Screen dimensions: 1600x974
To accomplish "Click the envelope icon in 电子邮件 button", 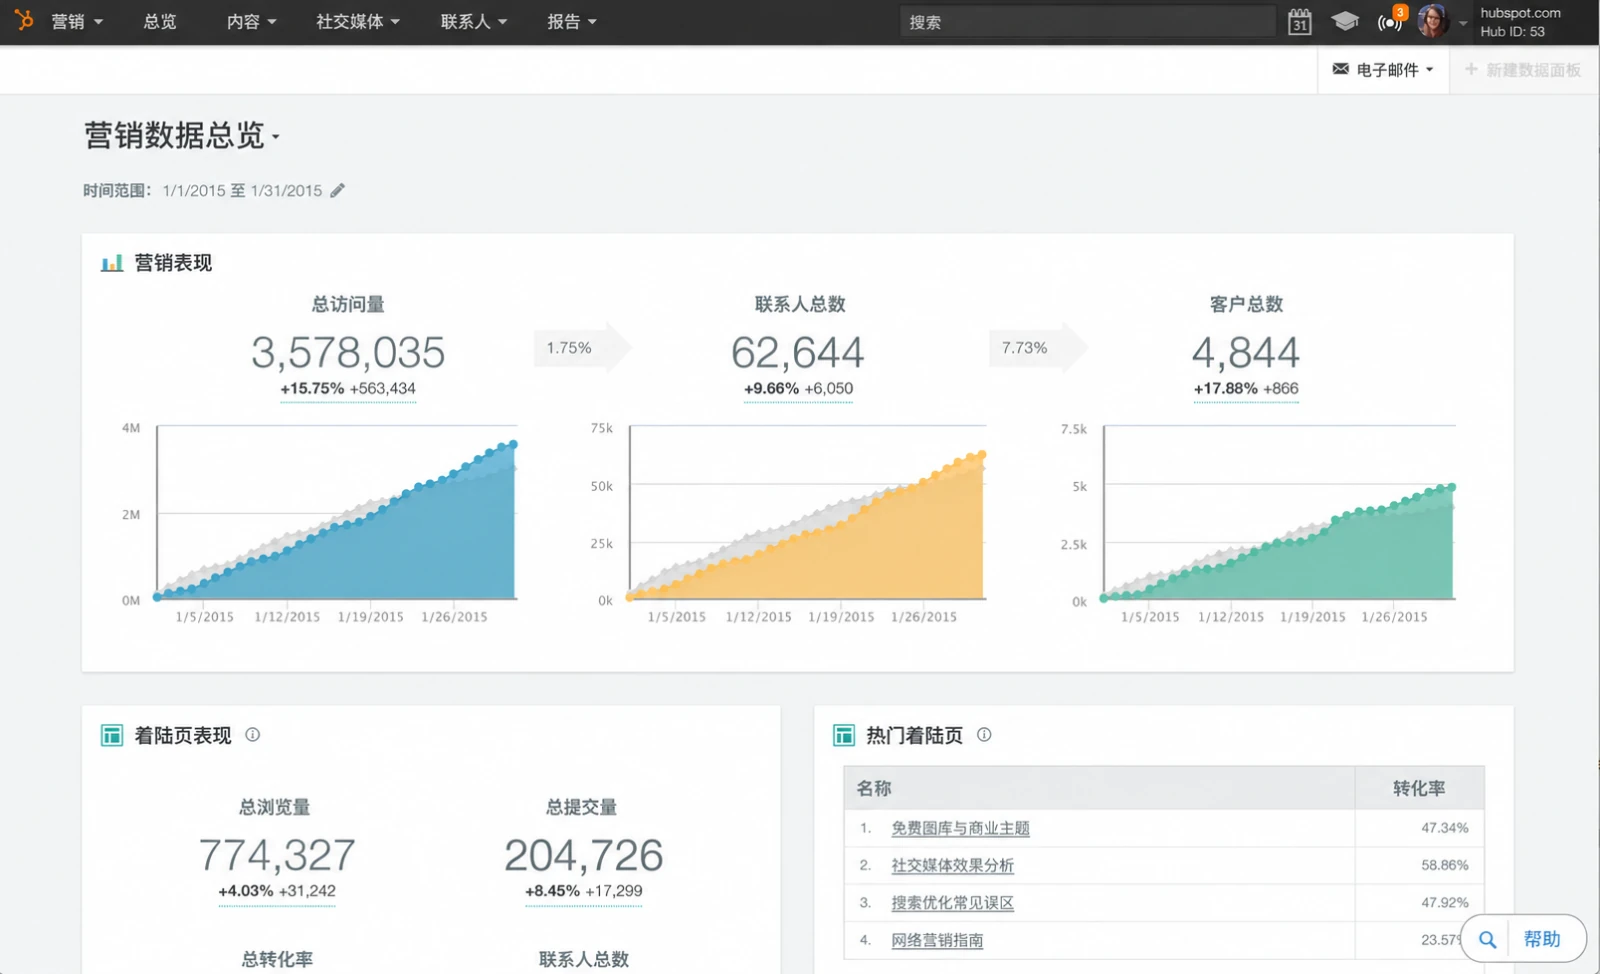I will point(1341,69).
